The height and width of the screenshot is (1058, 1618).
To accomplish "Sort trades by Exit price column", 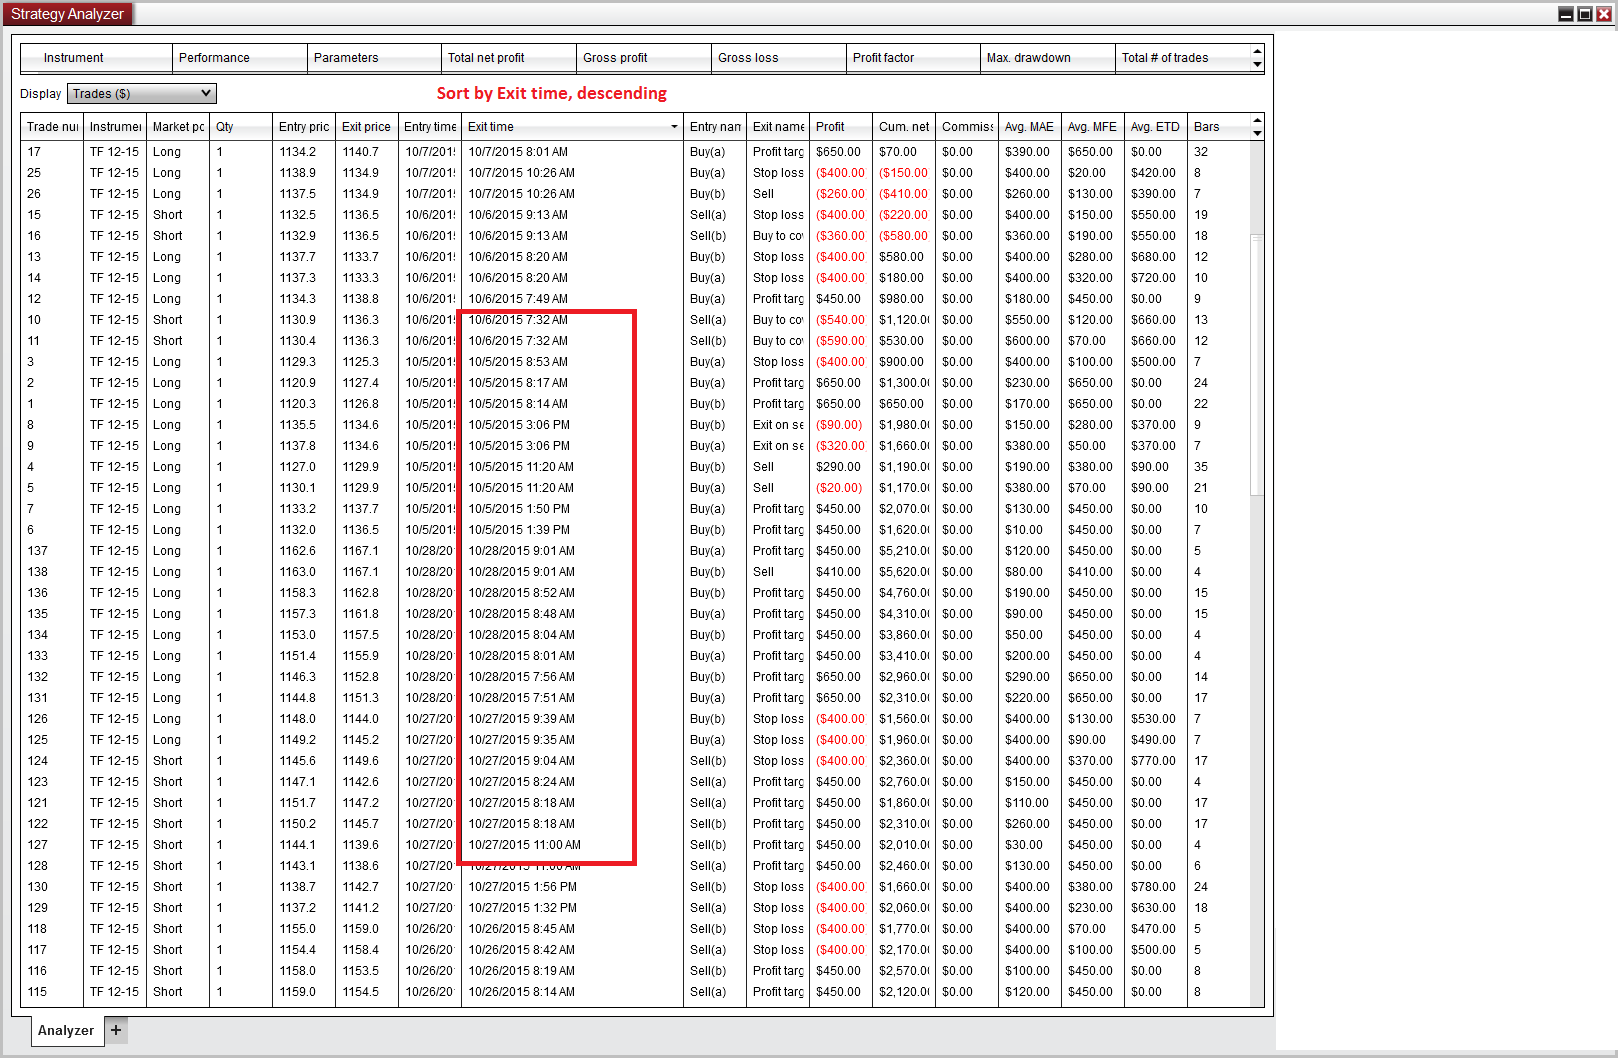I will coord(367,127).
